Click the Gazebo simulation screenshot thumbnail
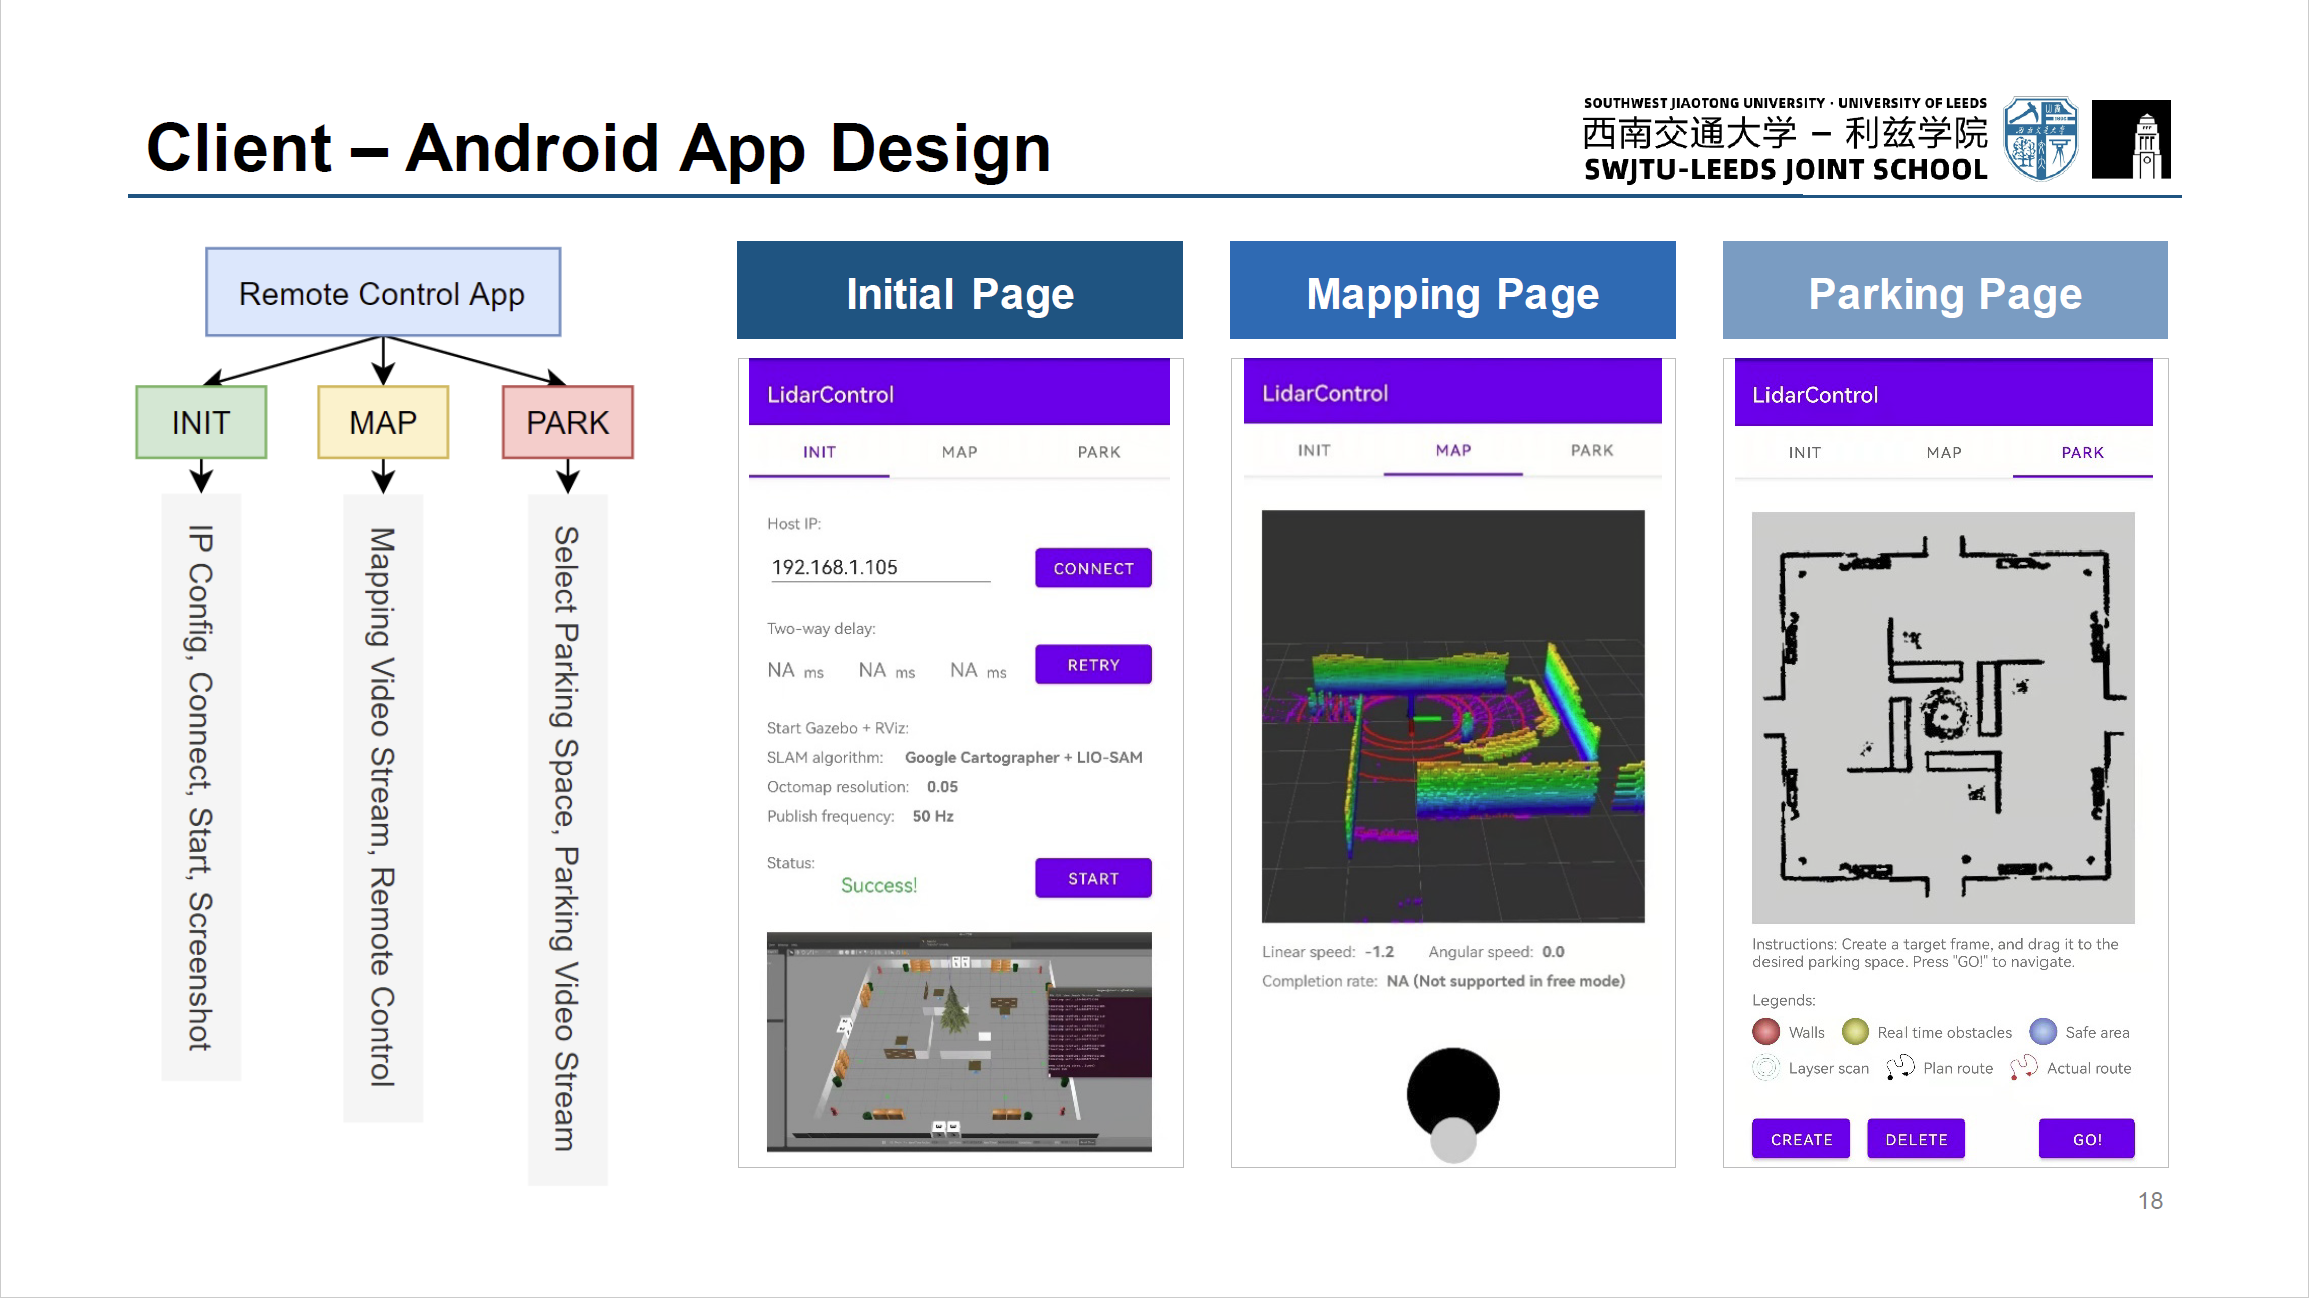Screen dimensions: 2309x1298 (x=959, y=1041)
